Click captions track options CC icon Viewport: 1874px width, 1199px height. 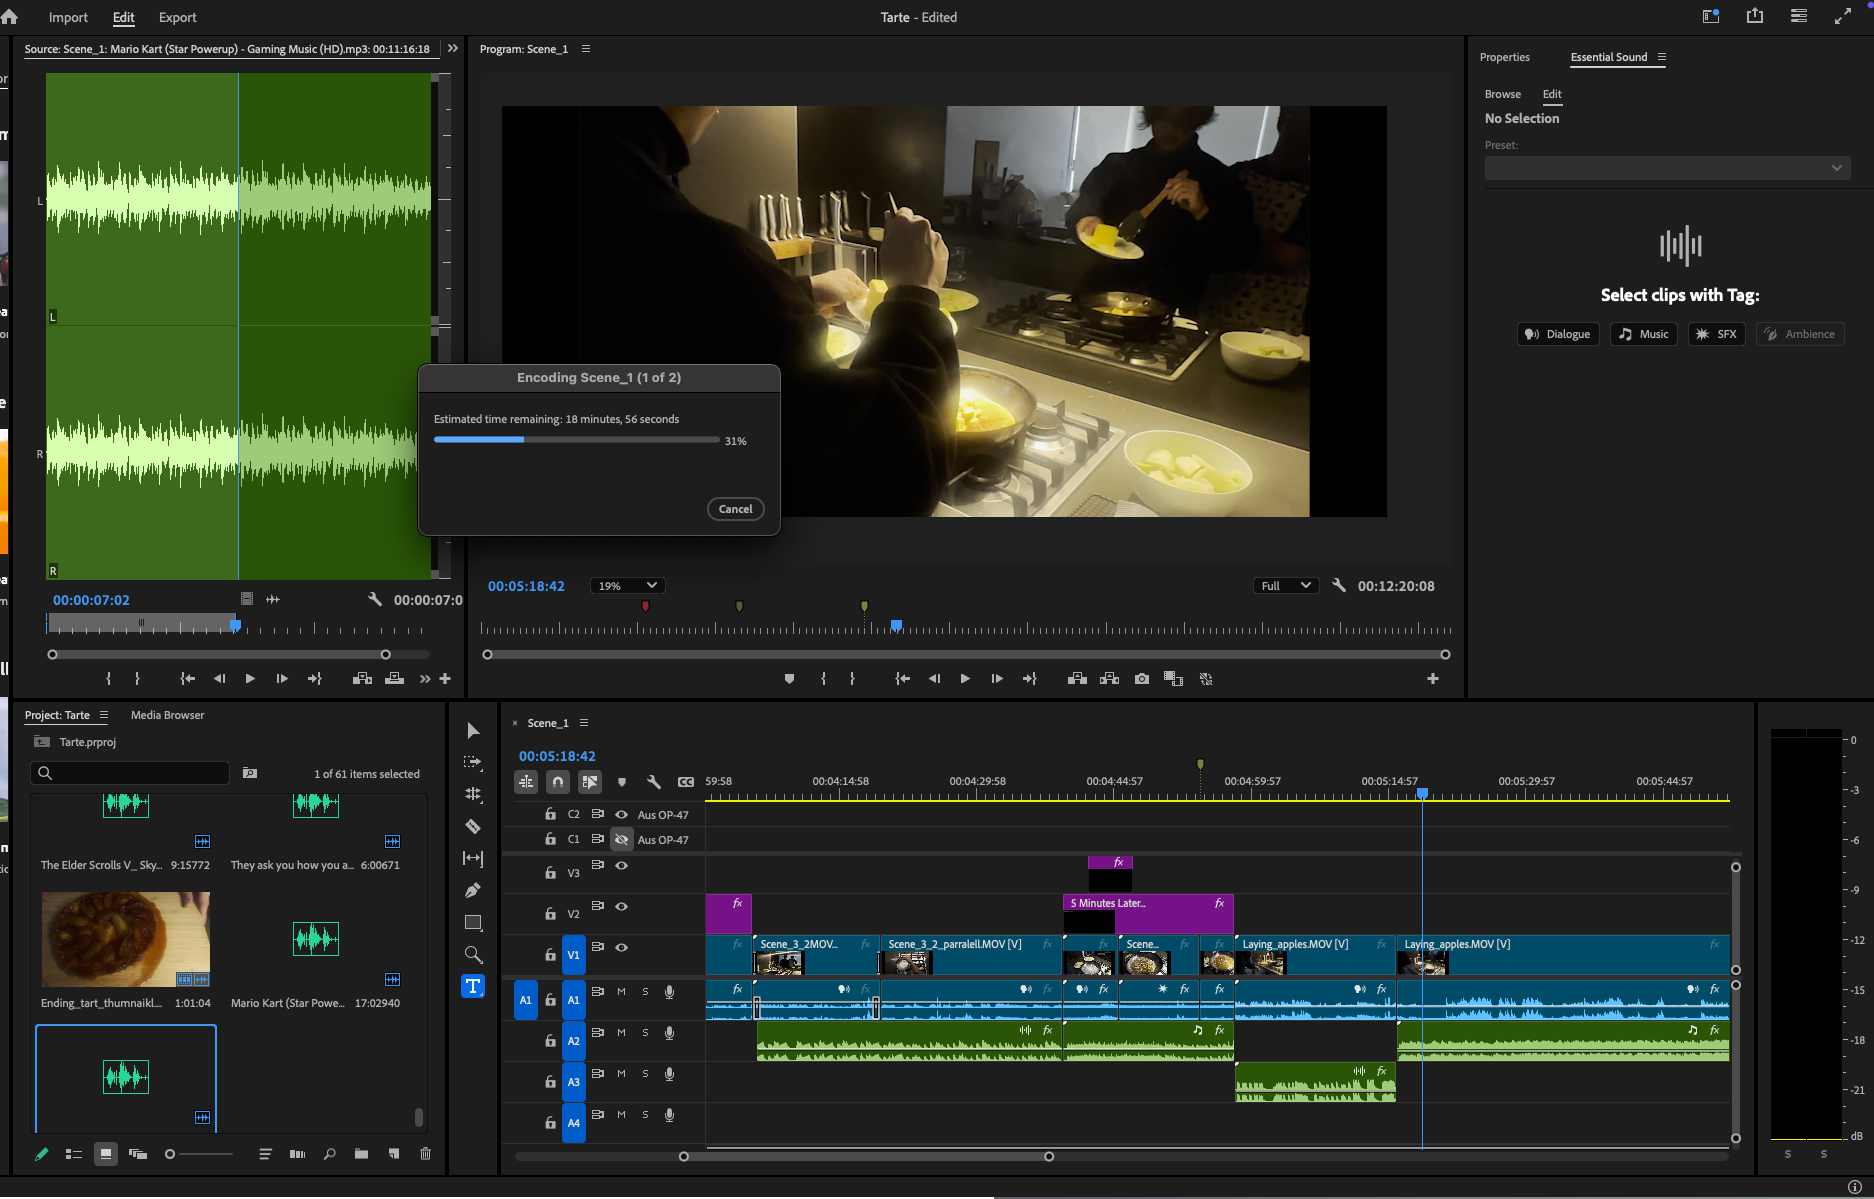(x=686, y=782)
